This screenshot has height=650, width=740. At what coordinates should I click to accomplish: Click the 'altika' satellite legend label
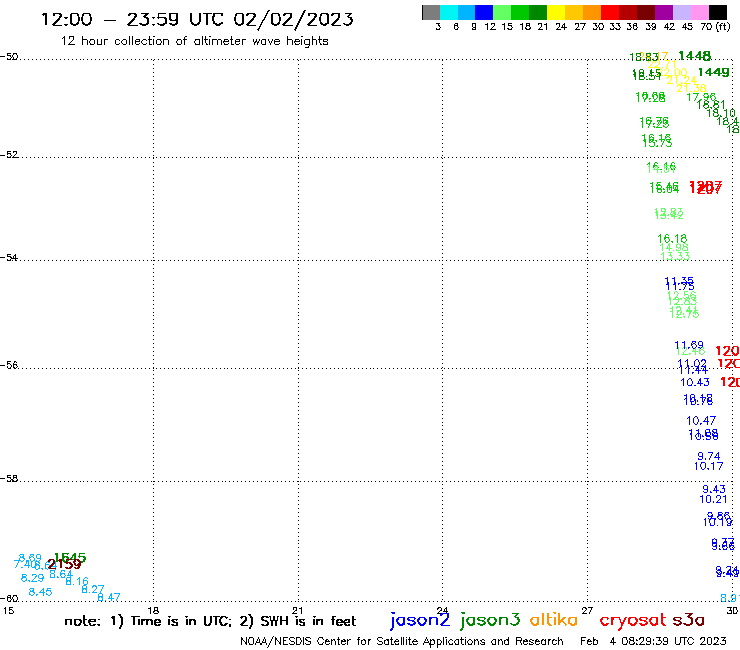click(x=554, y=619)
